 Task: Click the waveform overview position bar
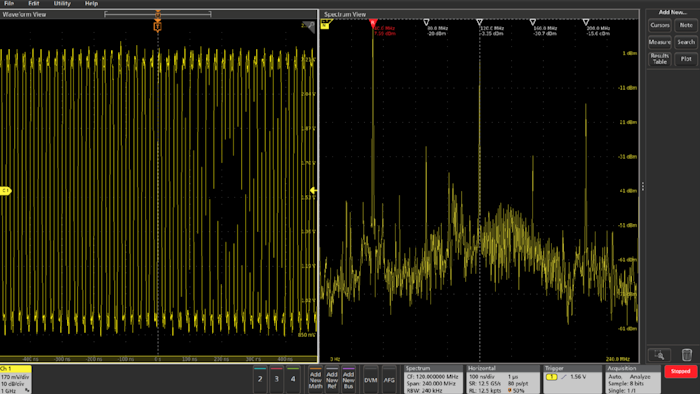158,14
